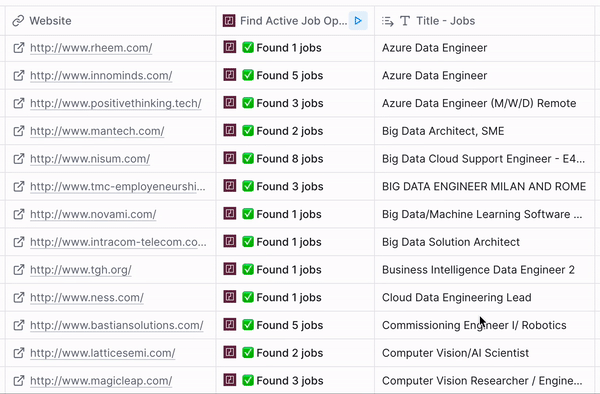
Task: Select 'Computer Vision Researcher / Engine...' cell
Action: click(x=484, y=381)
